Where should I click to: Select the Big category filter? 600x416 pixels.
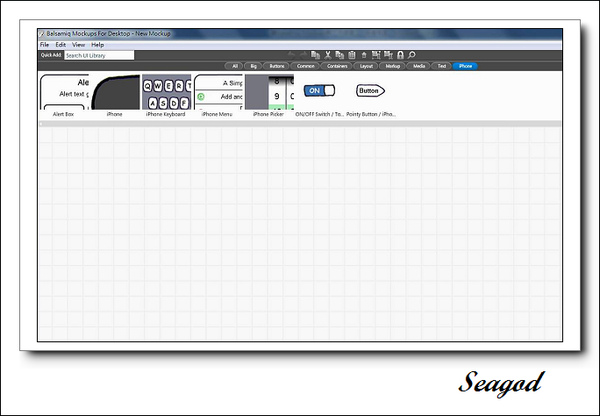[x=253, y=66]
